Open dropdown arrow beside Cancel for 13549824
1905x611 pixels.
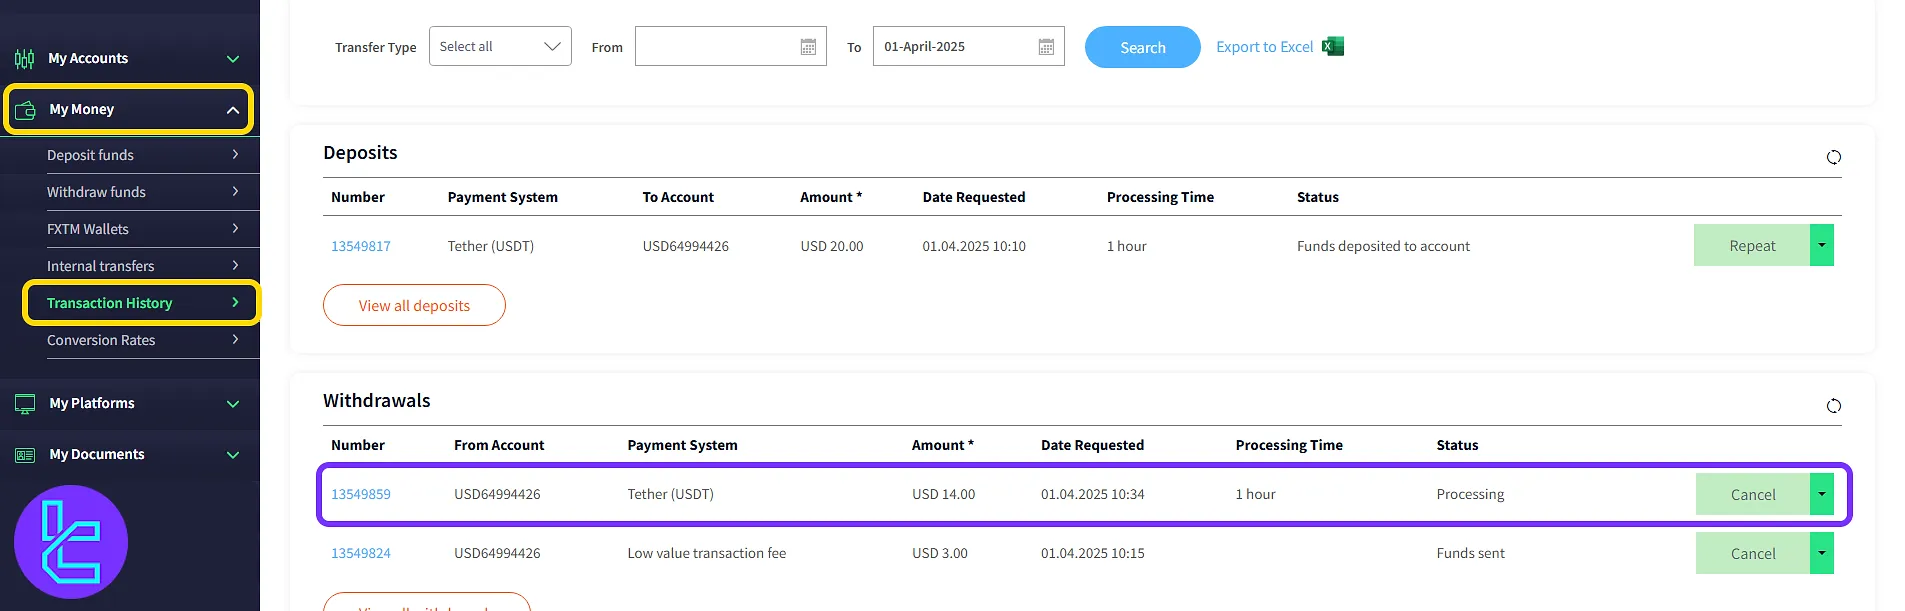click(x=1822, y=553)
